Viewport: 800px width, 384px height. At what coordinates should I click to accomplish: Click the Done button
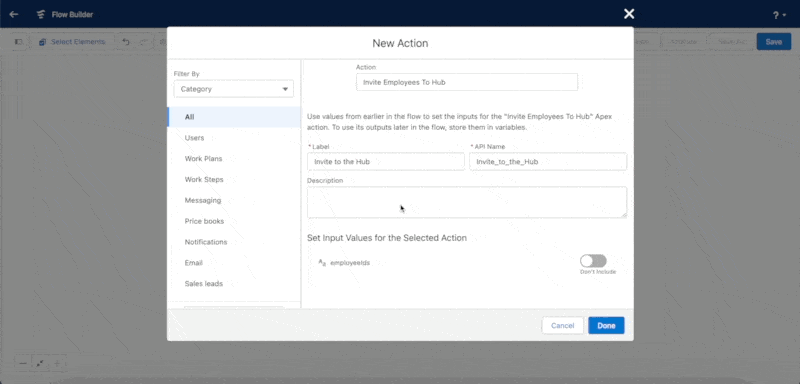pyautogui.click(x=606, y=325)
